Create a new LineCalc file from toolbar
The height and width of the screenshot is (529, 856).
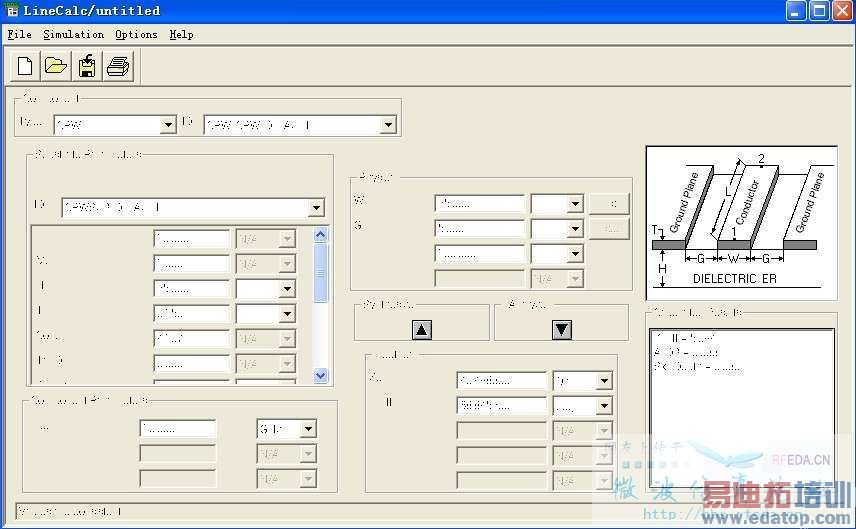25,67
